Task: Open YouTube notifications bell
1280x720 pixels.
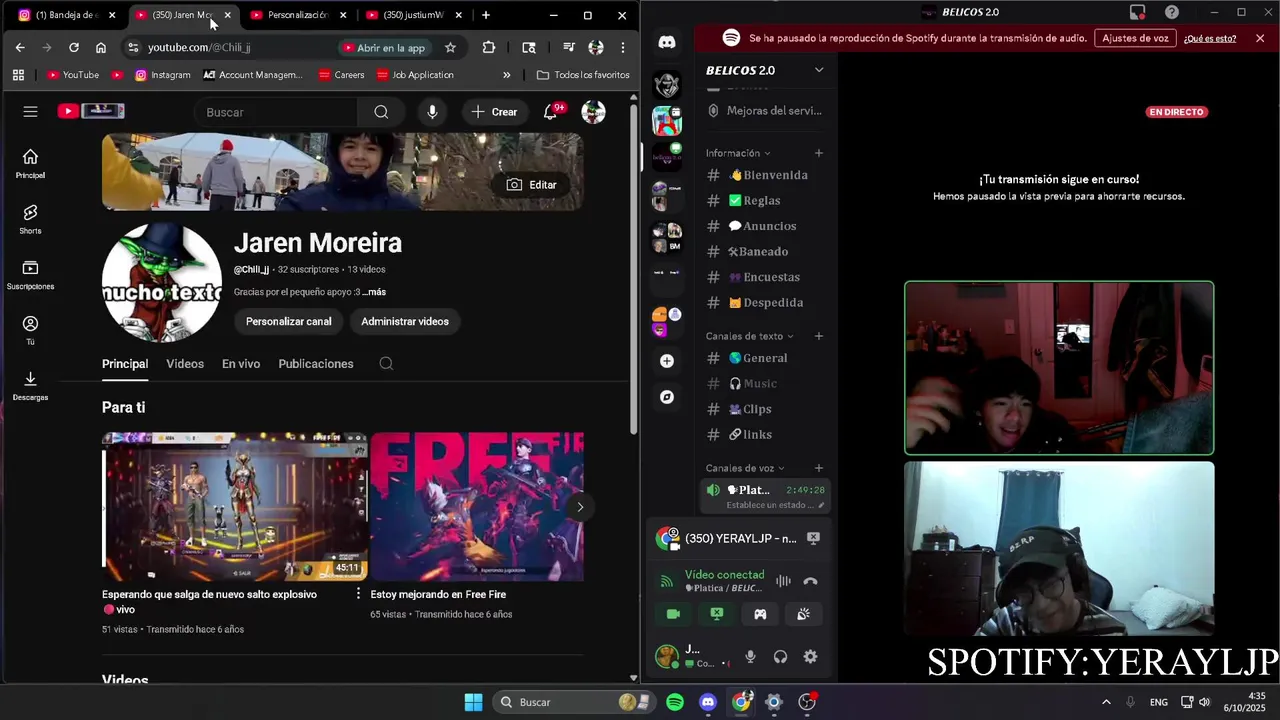Action: point(550,112)
